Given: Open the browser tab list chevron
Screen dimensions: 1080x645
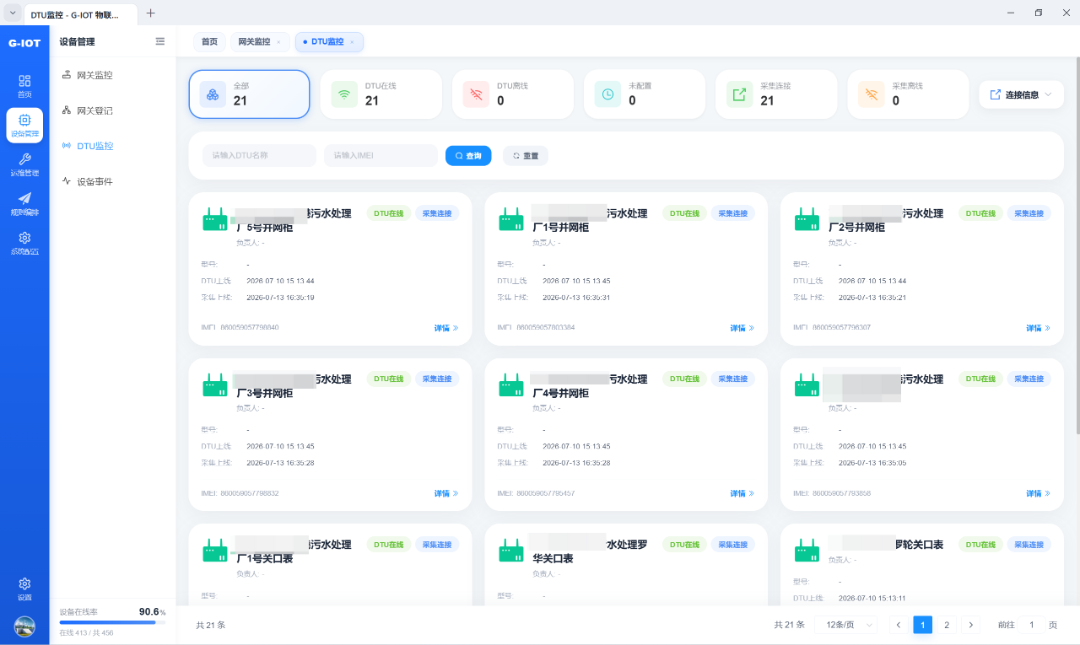Looking at the screenshot, I should (12, 13).
